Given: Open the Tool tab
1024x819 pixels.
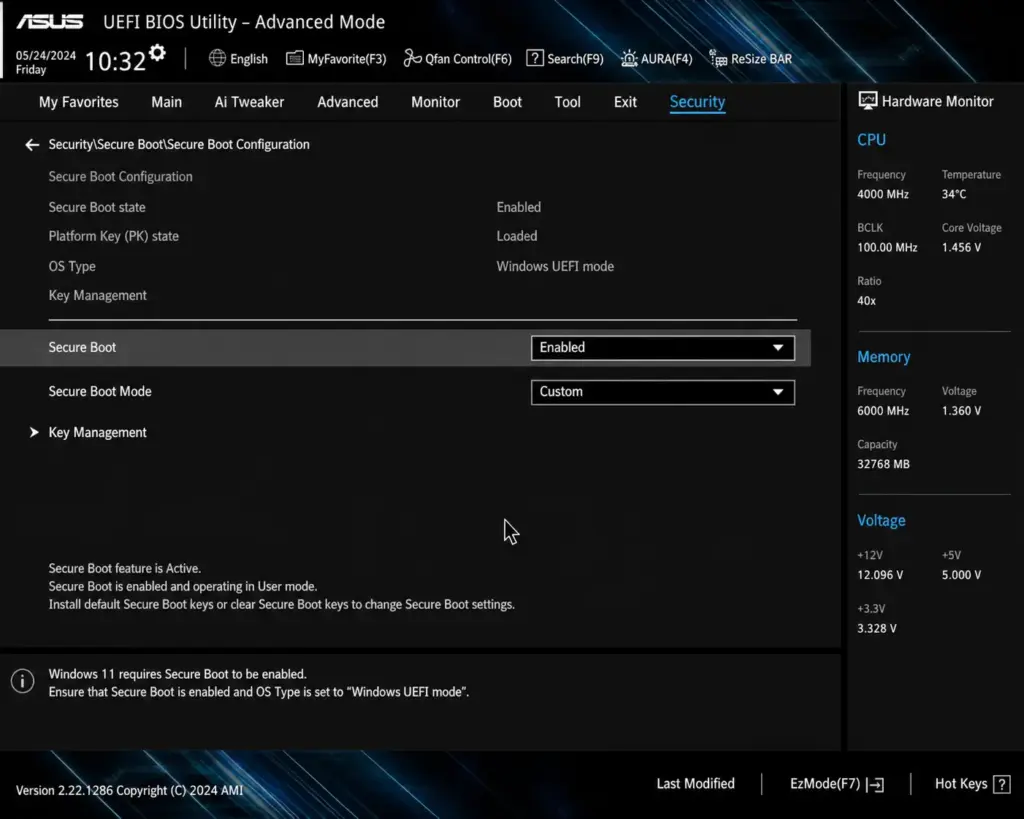Looking at the screenshot, I should 568,102.
